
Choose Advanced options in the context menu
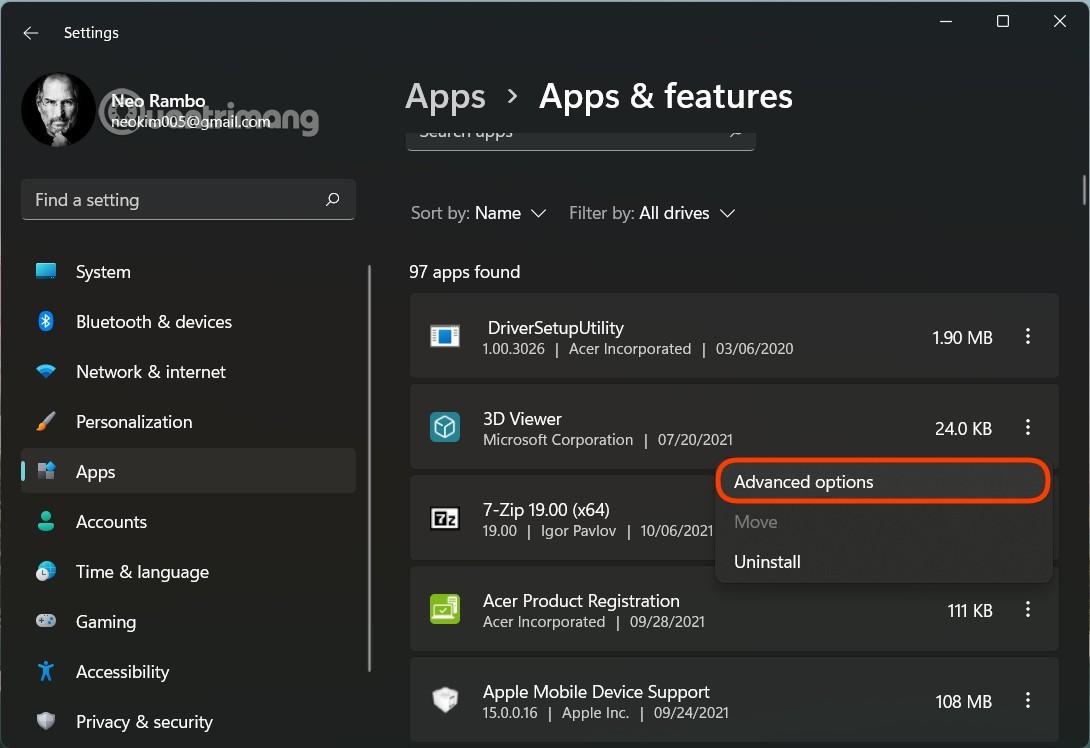pos(803,482)
